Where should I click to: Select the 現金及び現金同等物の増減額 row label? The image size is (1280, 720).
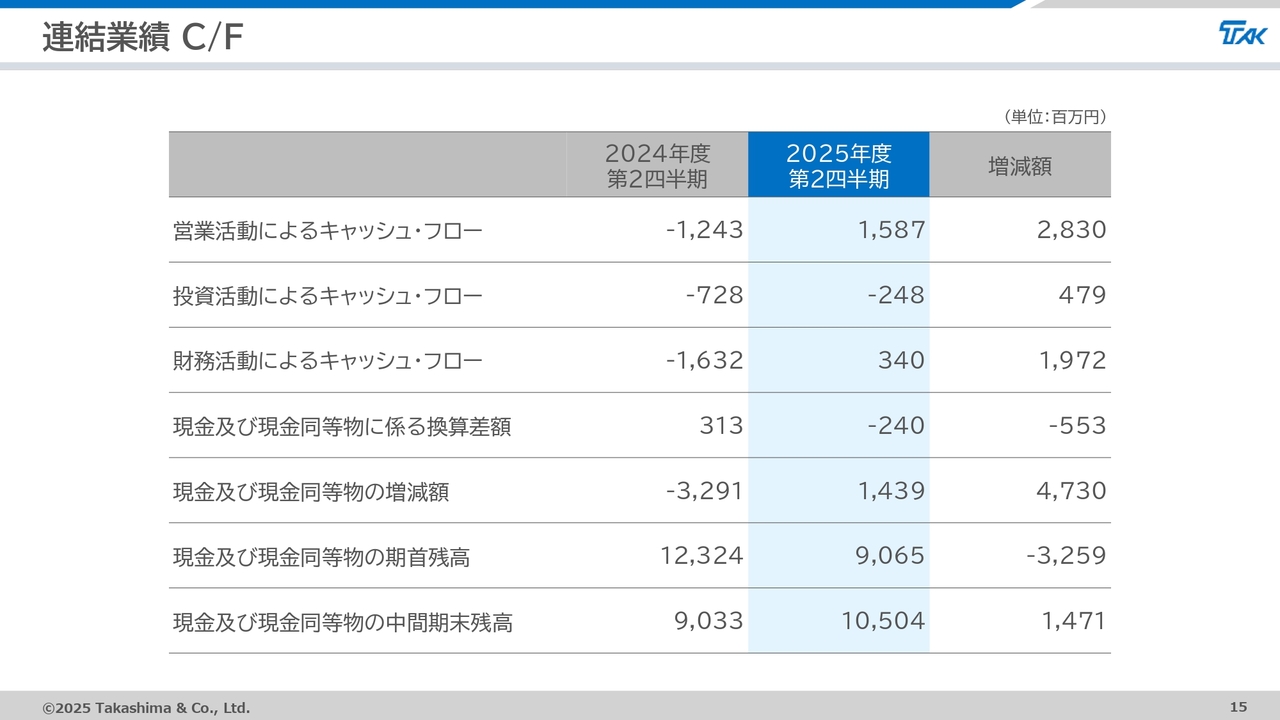311,492
